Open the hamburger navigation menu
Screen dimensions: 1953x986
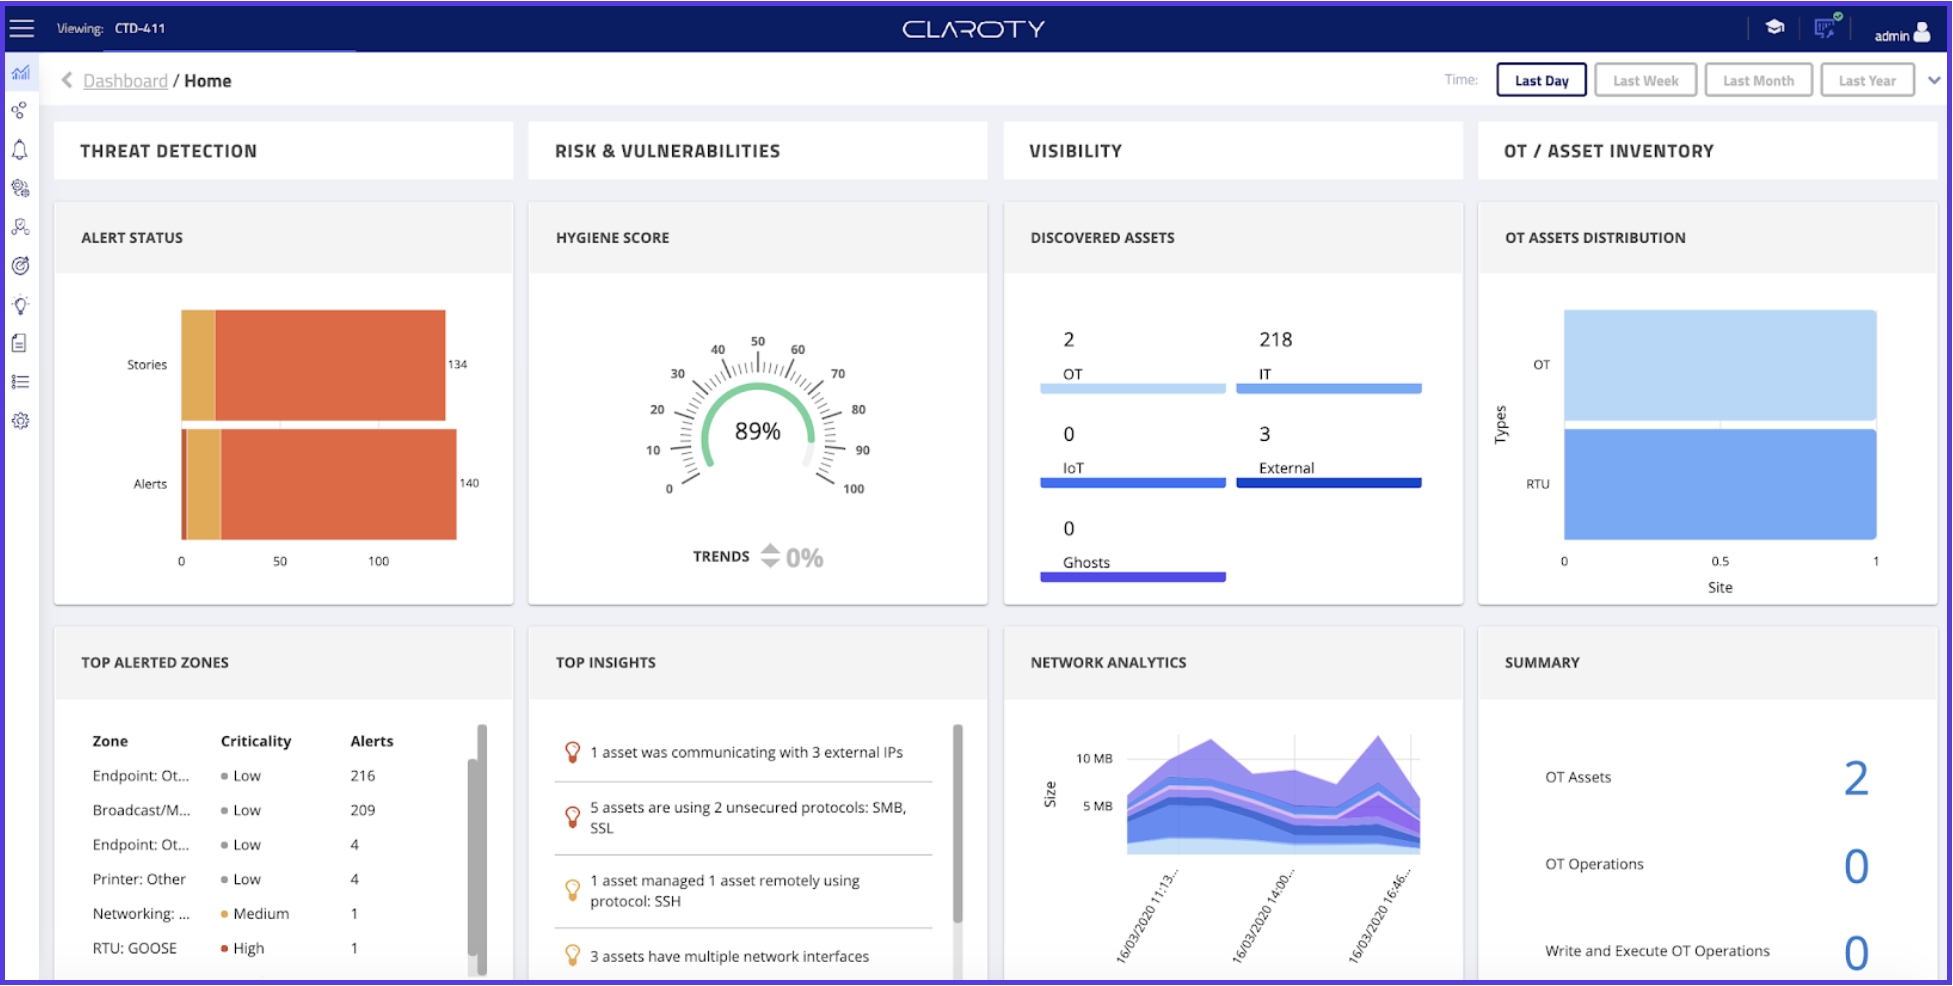point(21,28)
